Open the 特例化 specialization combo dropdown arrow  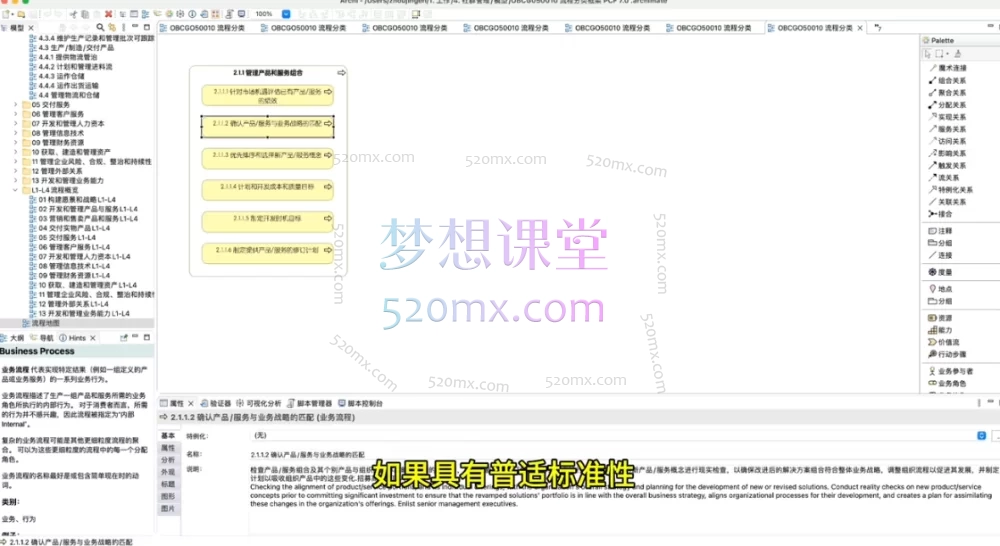point(982,436)
